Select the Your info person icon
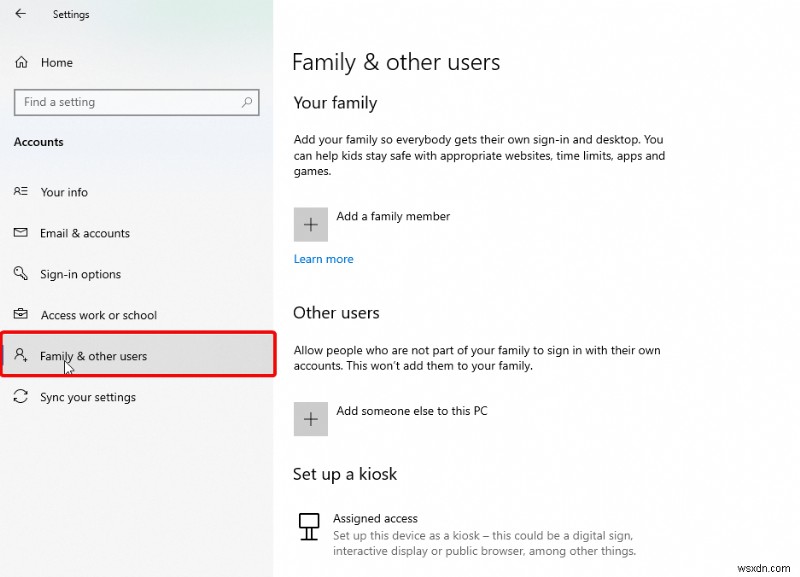The image size is (800, 577). (22, 192)
